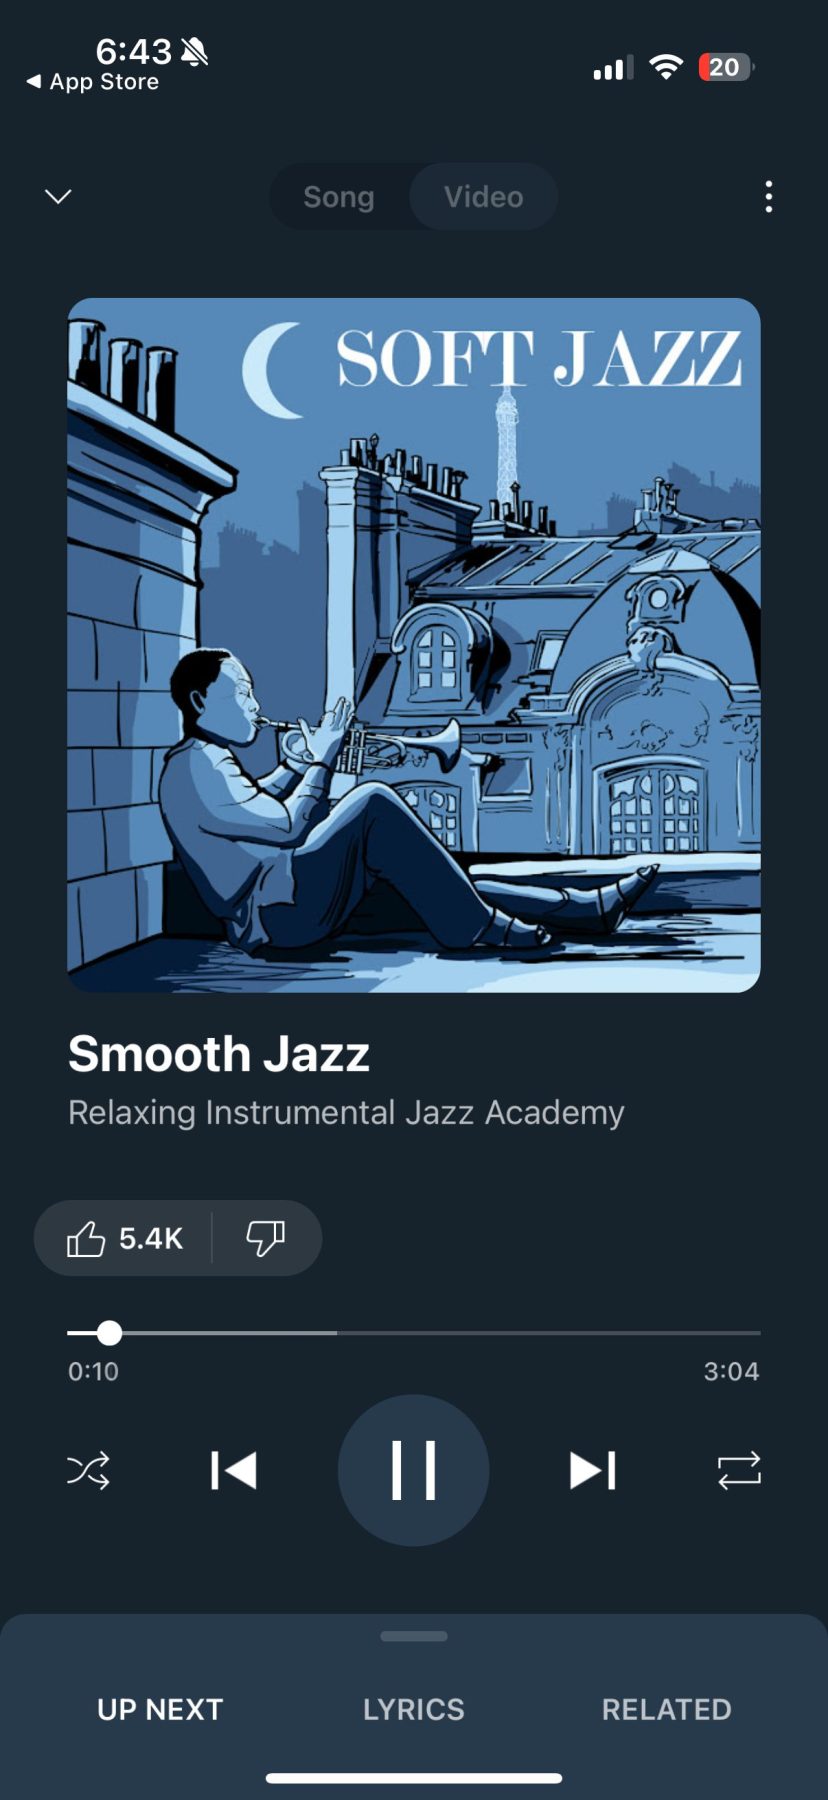Skip to the next track
Viewport: 828px width, 1800px height.
click(593, 1471)
